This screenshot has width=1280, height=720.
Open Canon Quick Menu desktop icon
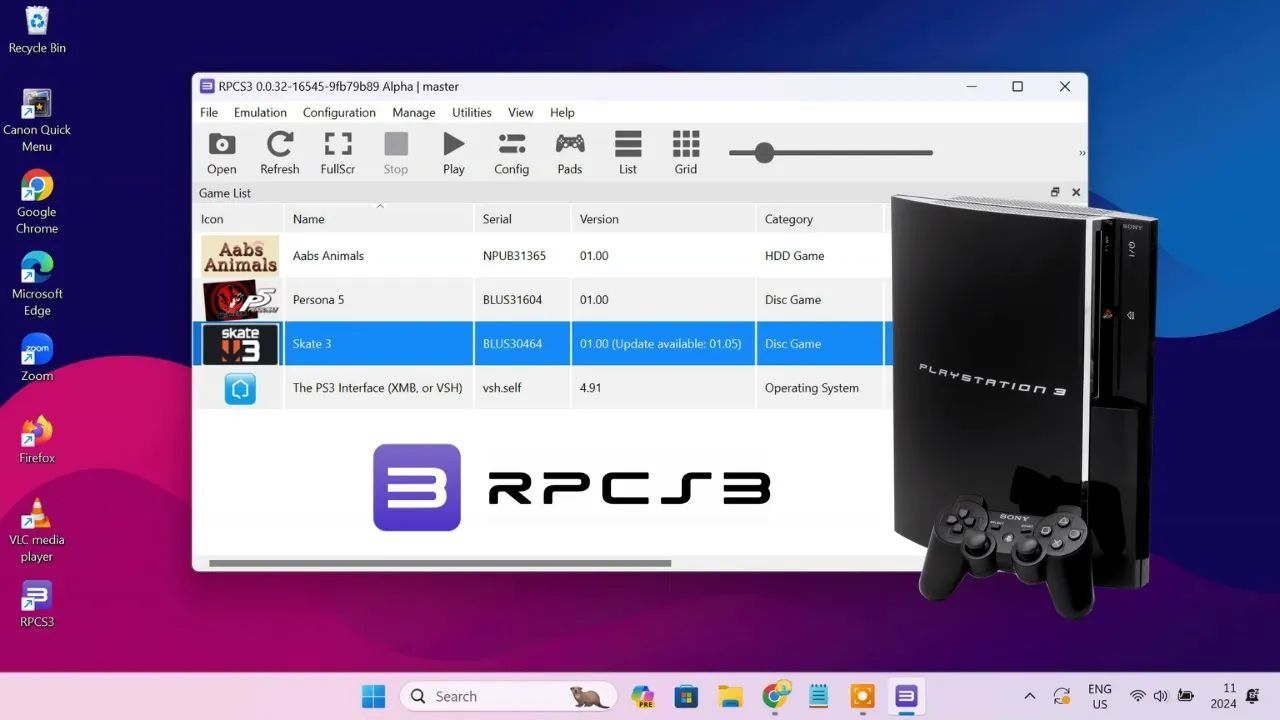pyautogui.click(x=37, y=121)
